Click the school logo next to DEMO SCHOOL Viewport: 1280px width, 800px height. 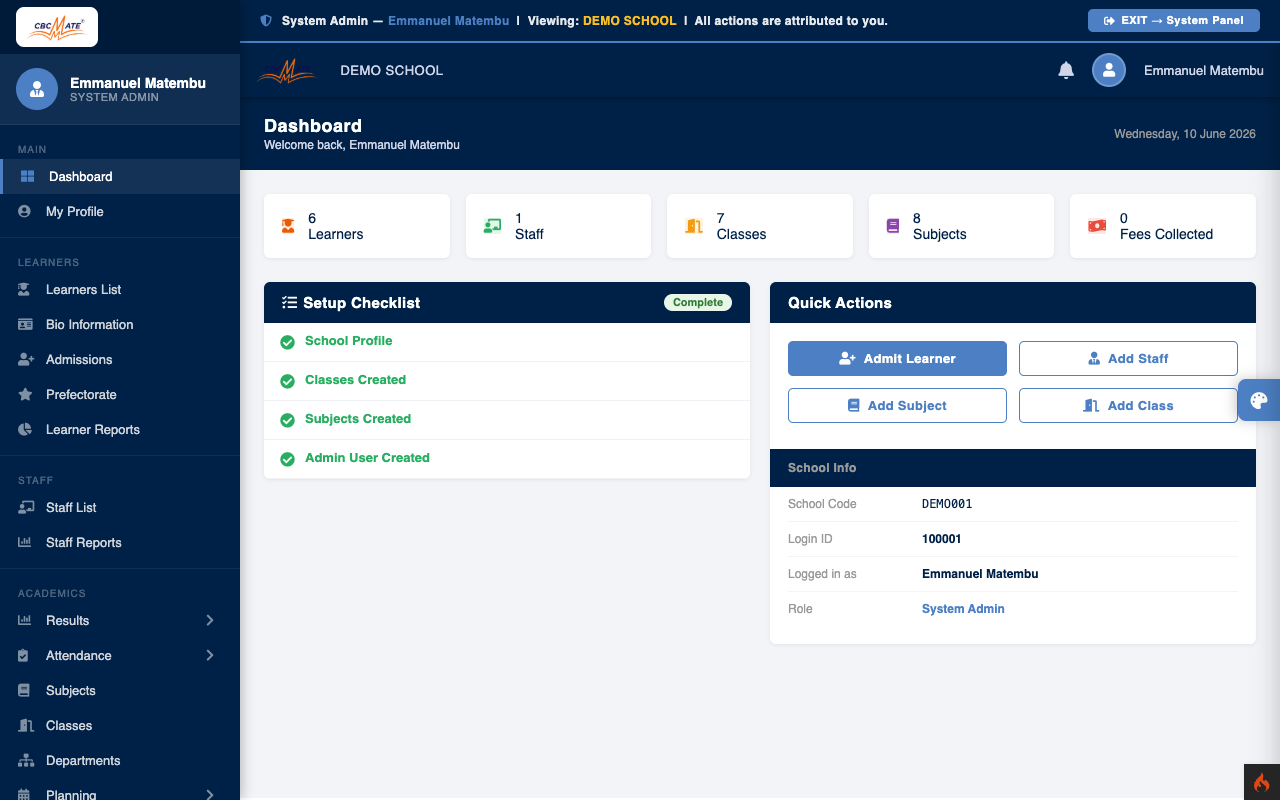(x=287, y=70)
